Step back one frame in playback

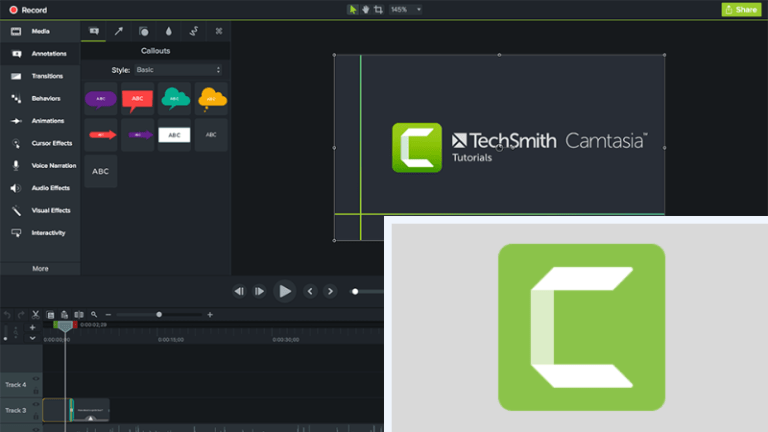(239, 291)
